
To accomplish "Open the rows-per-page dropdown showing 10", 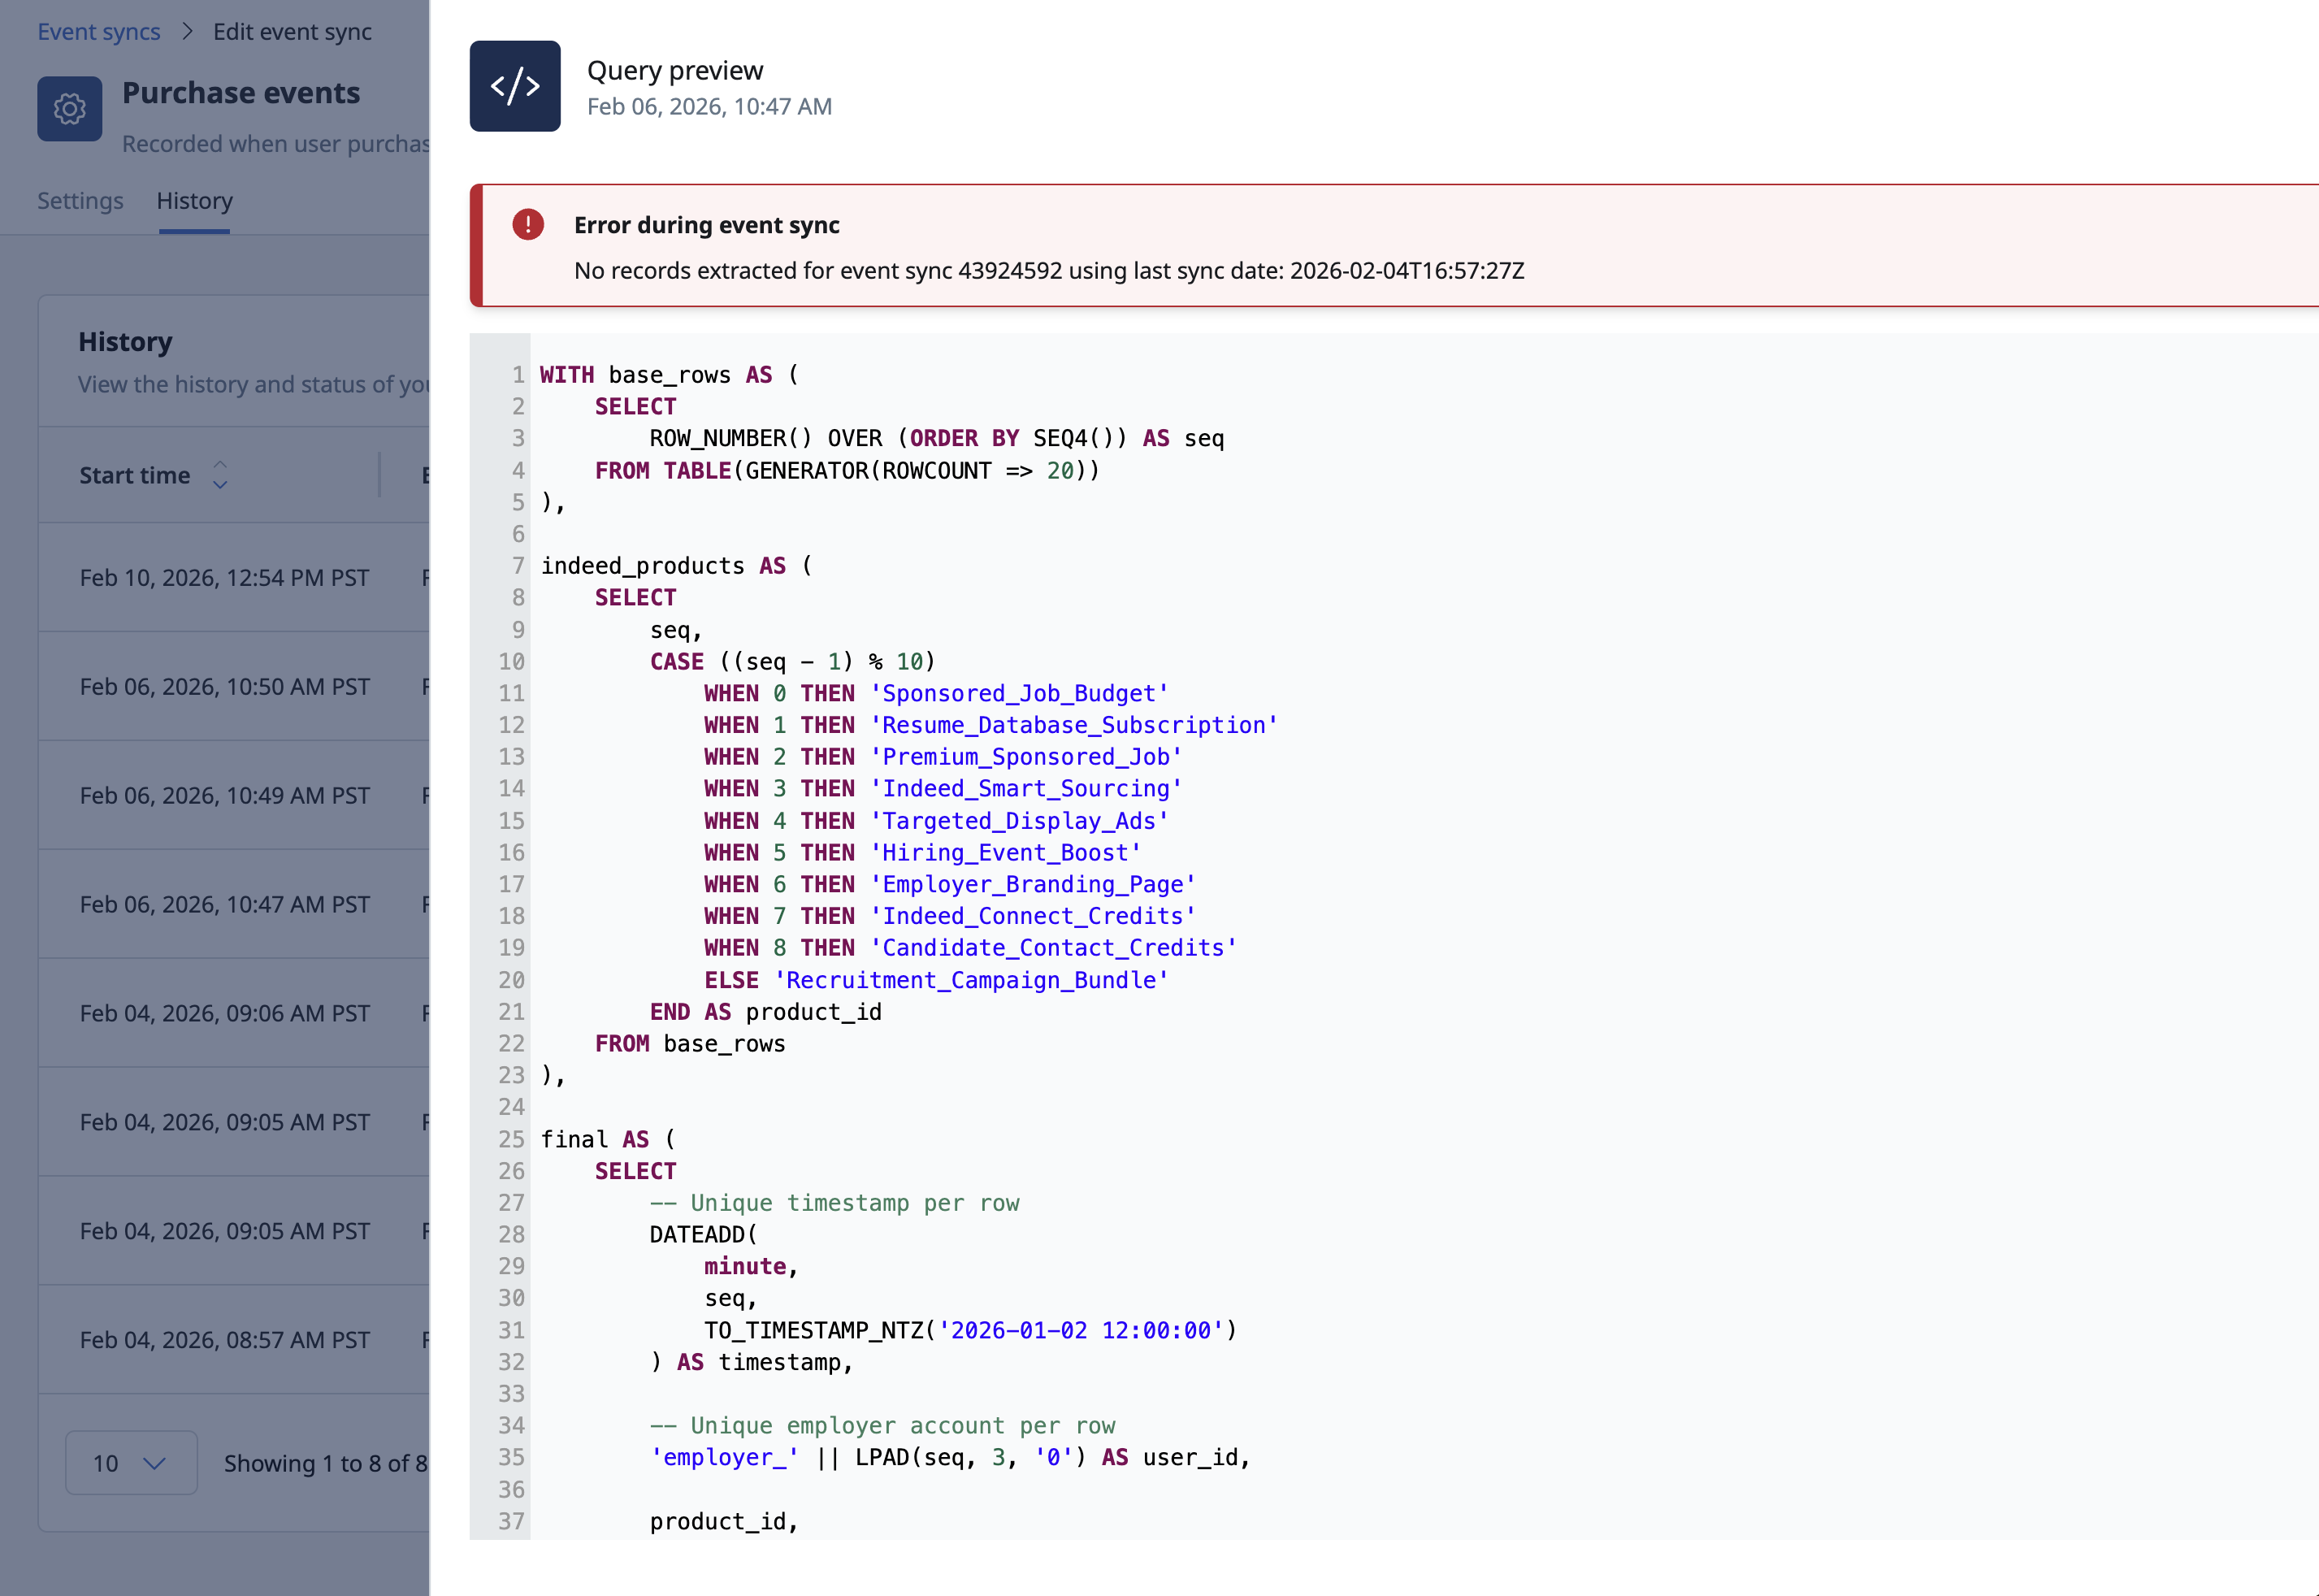I will tap(131, 1463).
